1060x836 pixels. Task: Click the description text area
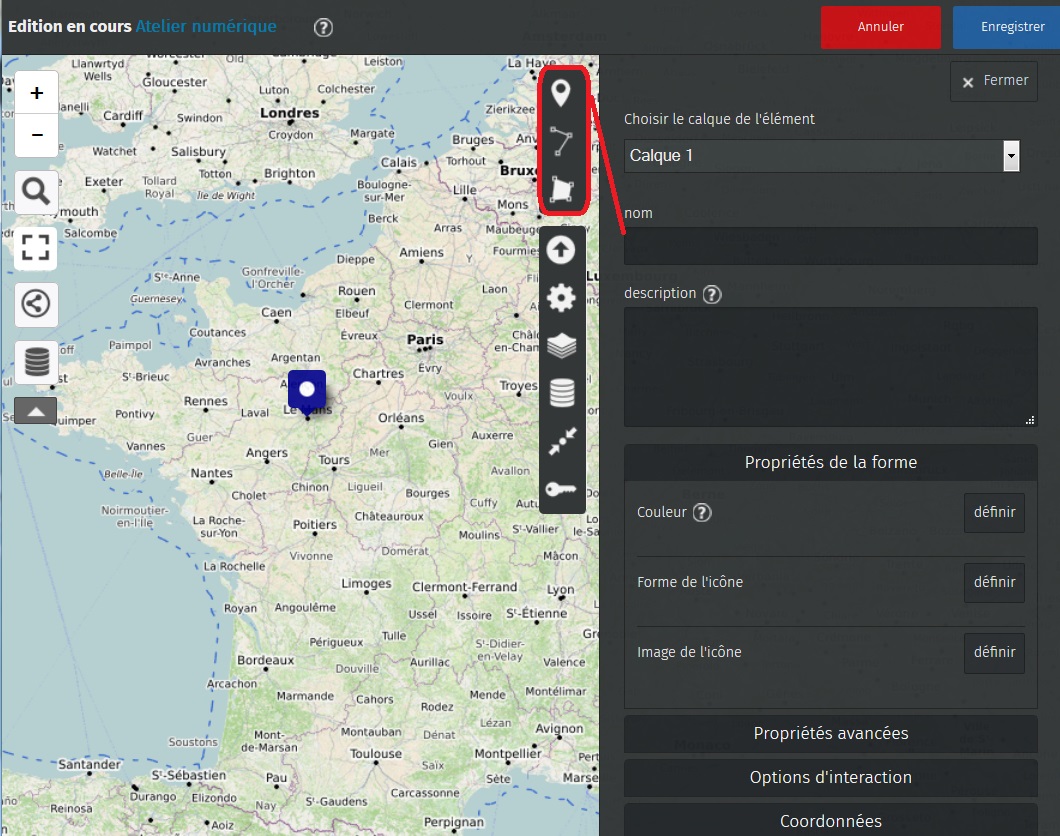[830, 367]
